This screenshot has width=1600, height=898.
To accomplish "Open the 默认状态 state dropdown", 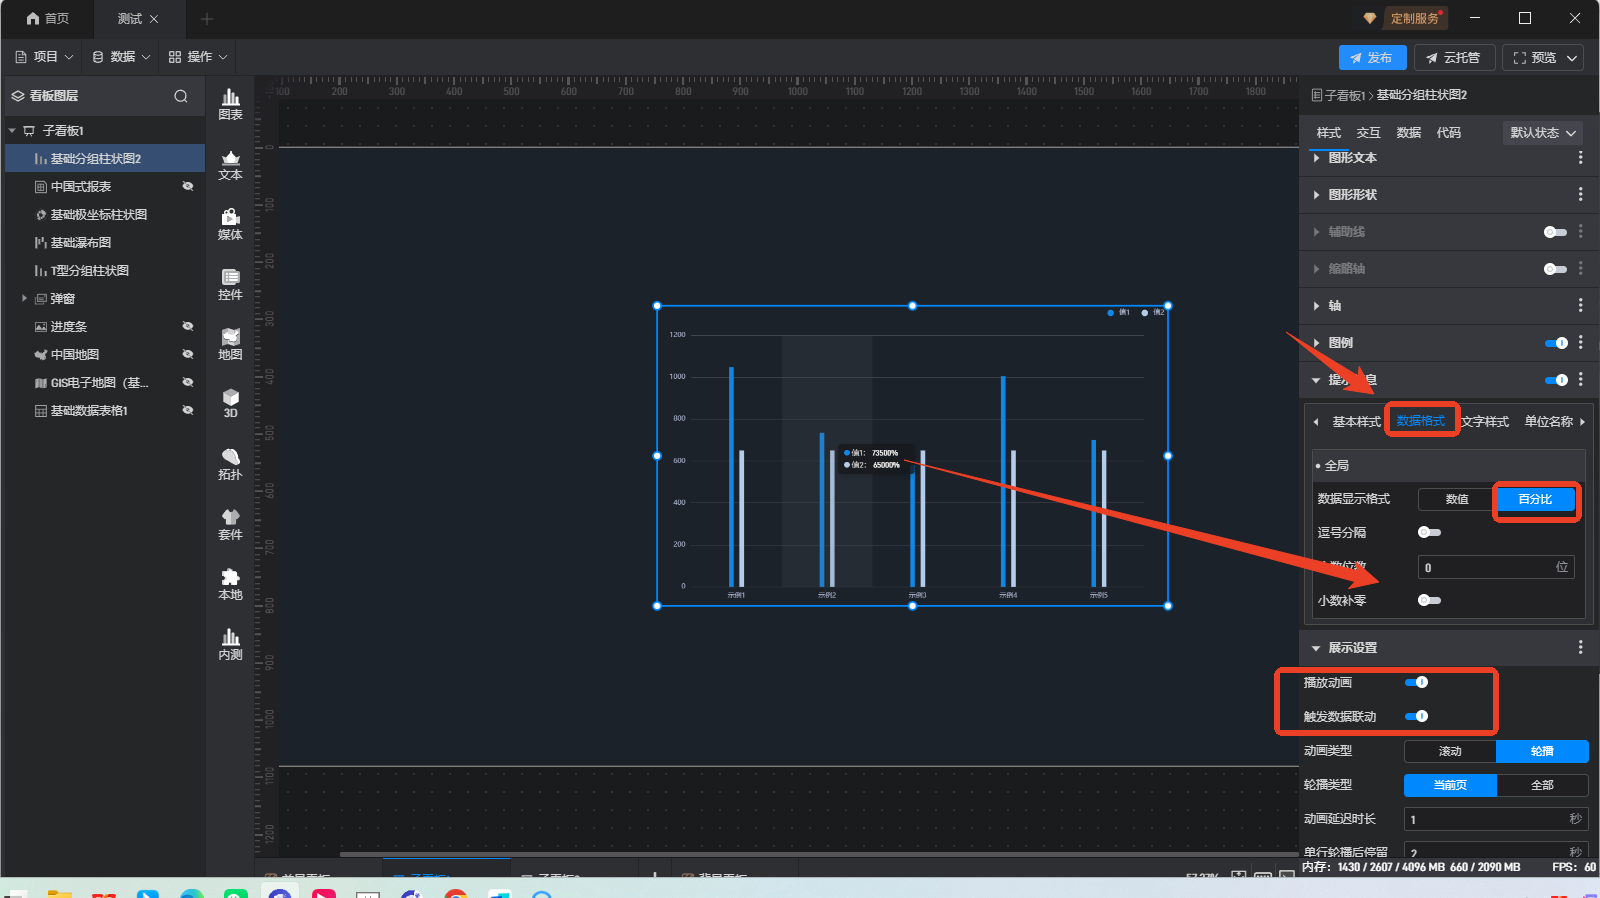I will tap(1542, 133).
